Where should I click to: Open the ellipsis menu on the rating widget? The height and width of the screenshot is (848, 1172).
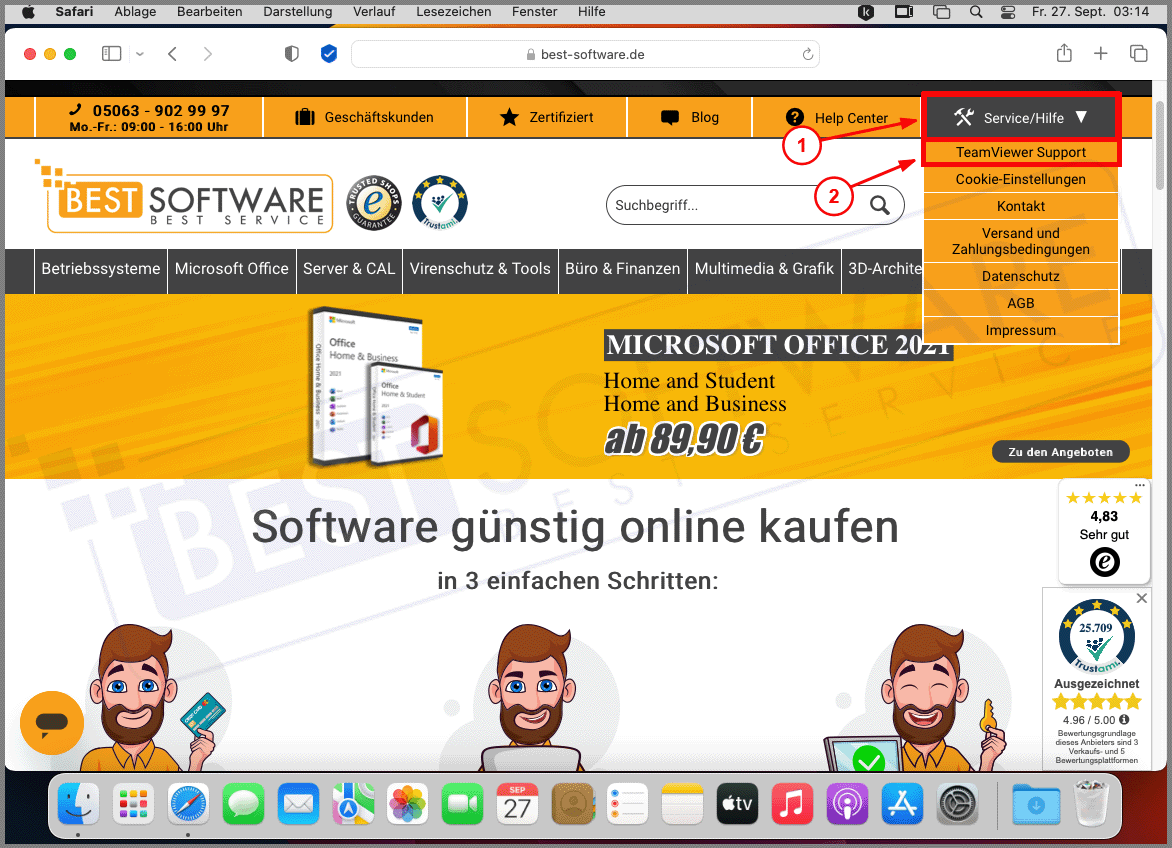click(x=1139, y=484)
